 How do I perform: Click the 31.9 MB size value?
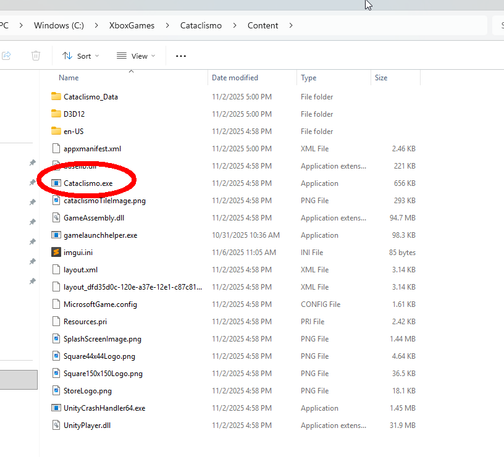pos(402,425)
